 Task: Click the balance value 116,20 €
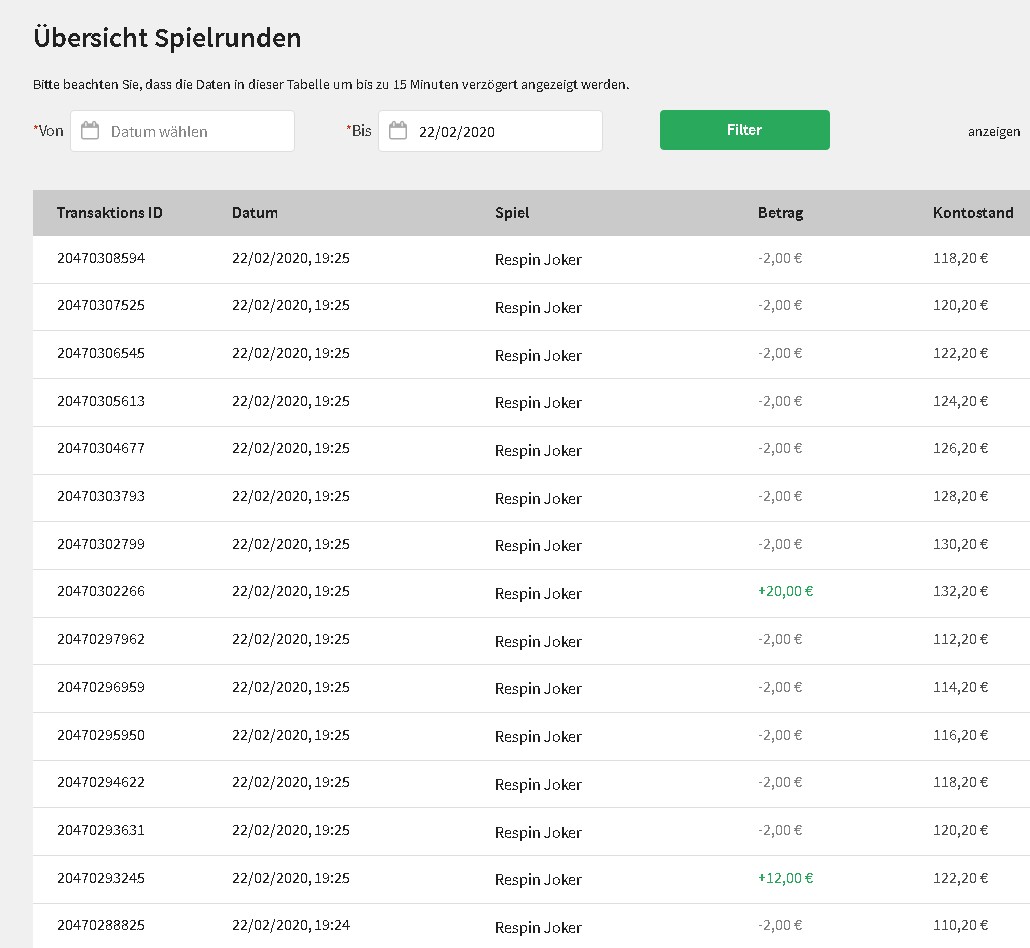click(960, 735)
